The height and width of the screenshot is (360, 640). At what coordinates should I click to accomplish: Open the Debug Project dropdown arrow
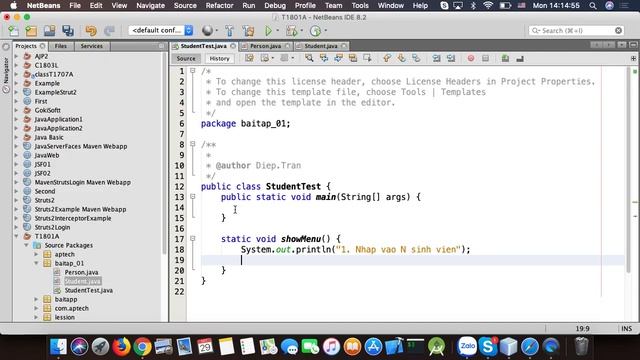coord(302,31)
